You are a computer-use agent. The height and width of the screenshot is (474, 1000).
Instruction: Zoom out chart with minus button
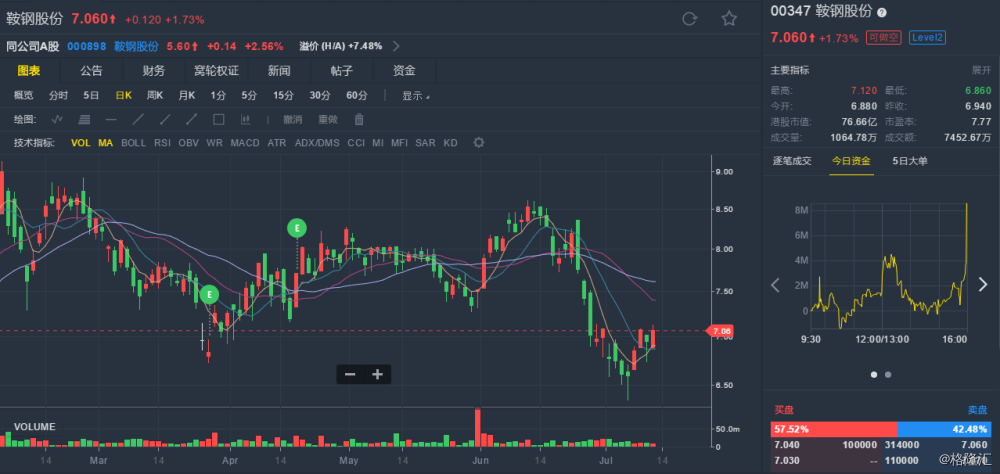tap(349, 374)
